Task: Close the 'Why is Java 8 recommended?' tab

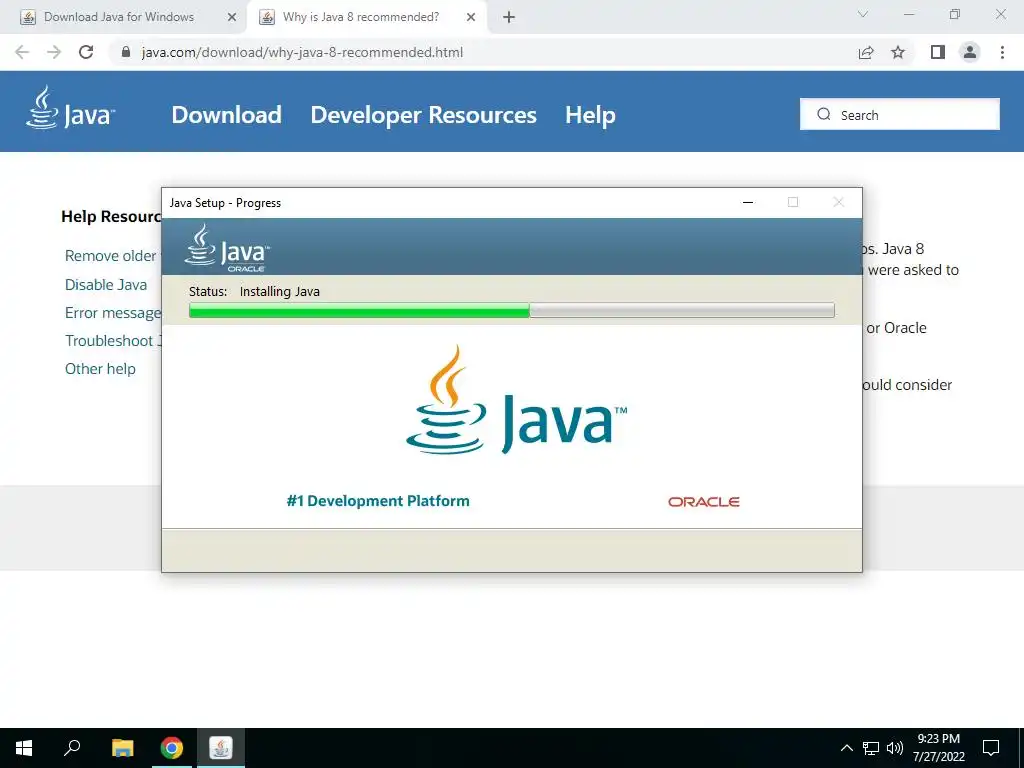Action: point(471,18)
